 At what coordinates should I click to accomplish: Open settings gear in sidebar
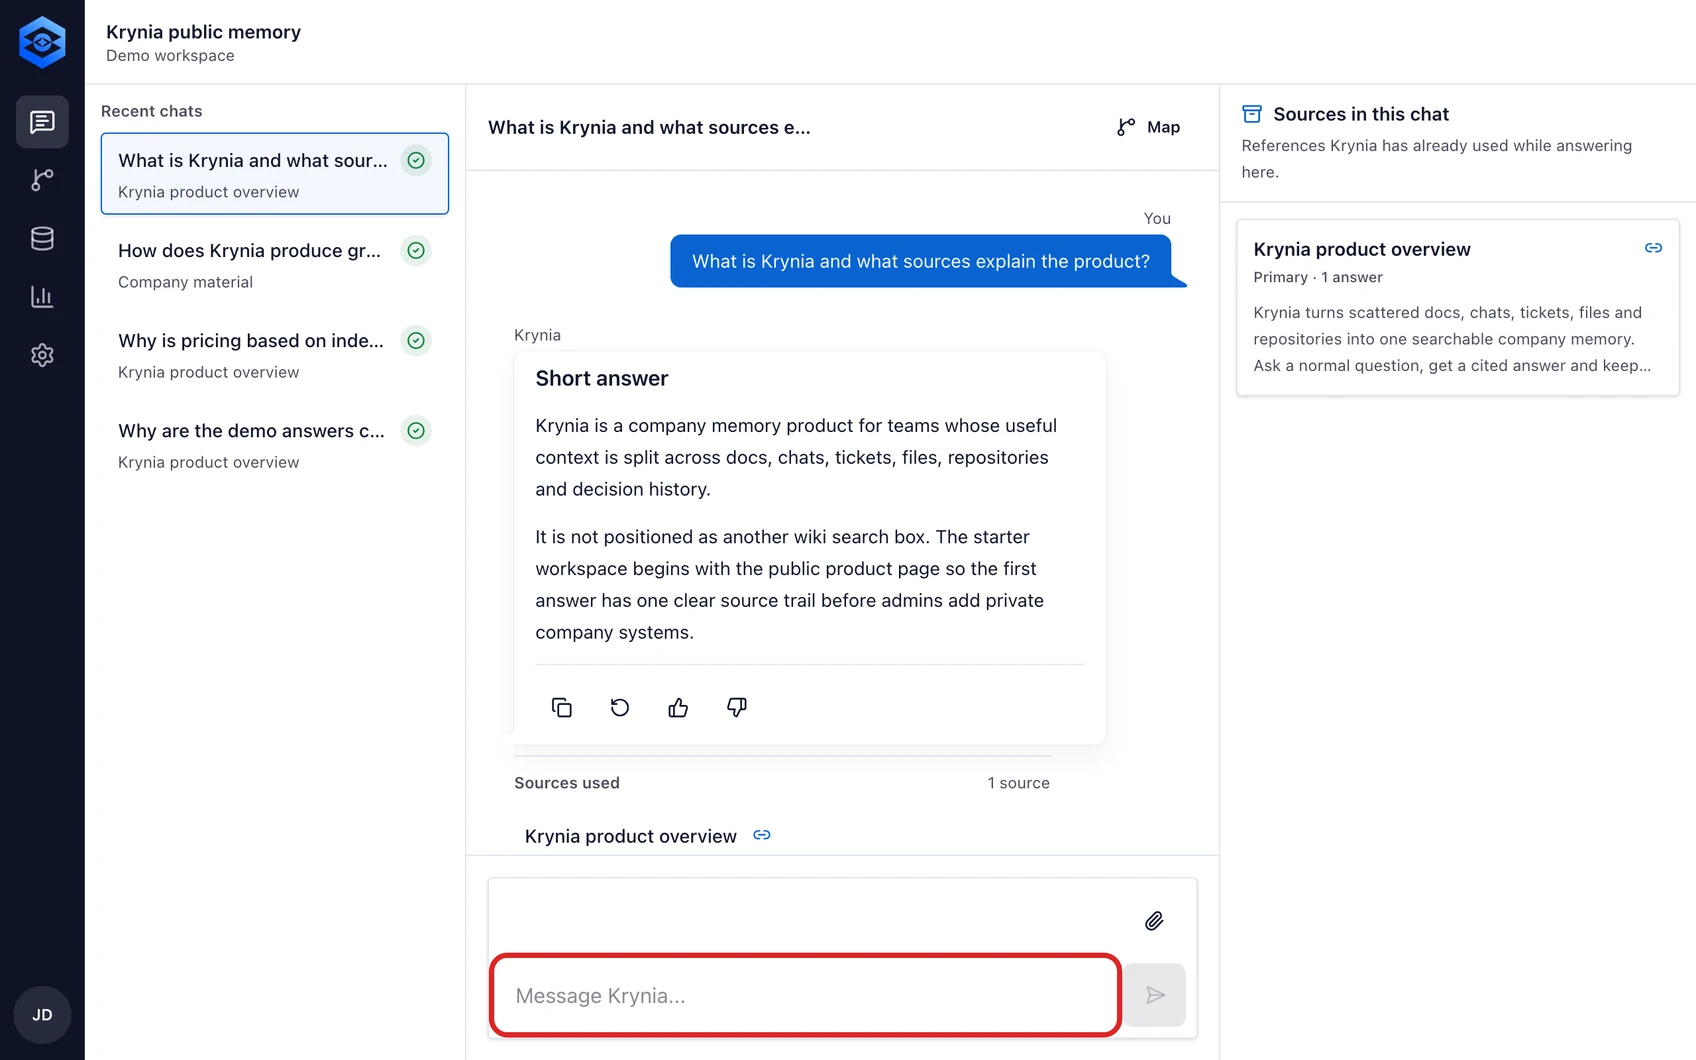(42, 355)
